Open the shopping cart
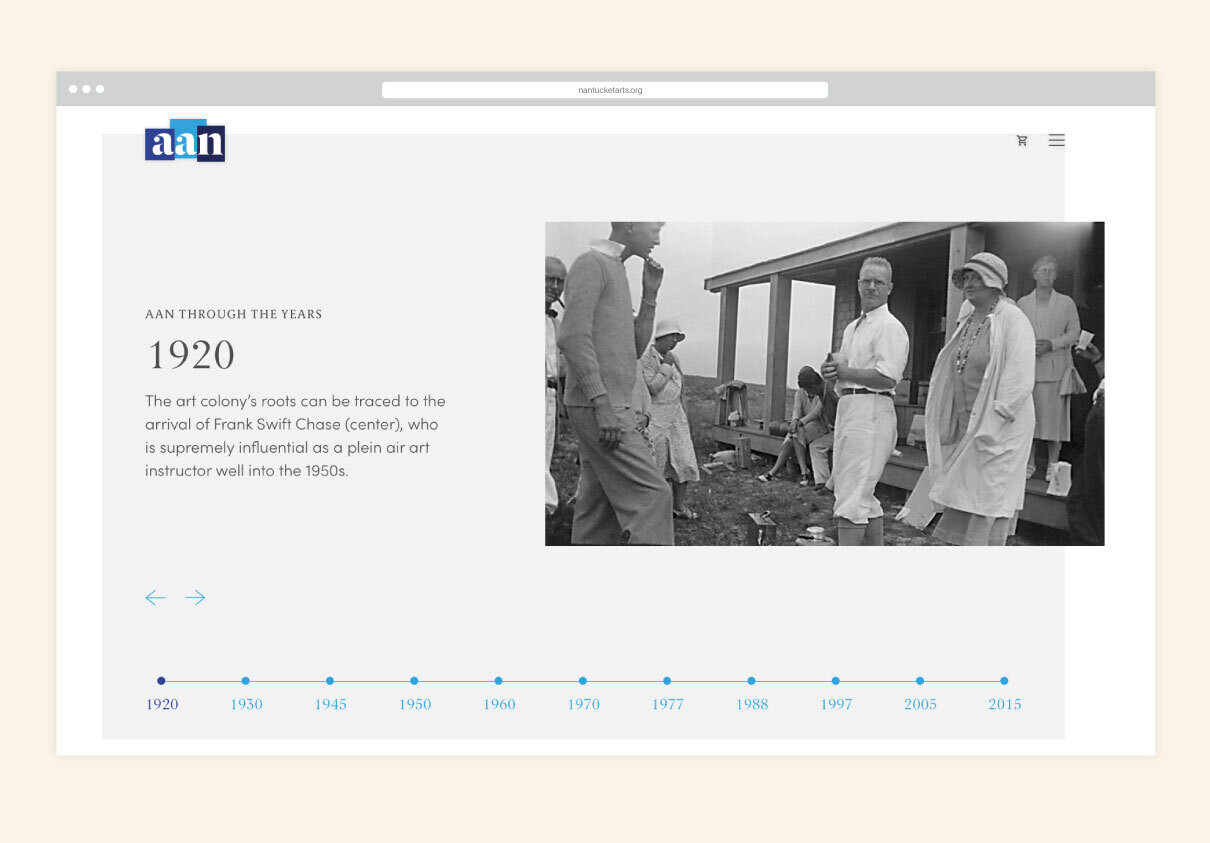Viewport: 1210px width, 843px height. 1021,141
